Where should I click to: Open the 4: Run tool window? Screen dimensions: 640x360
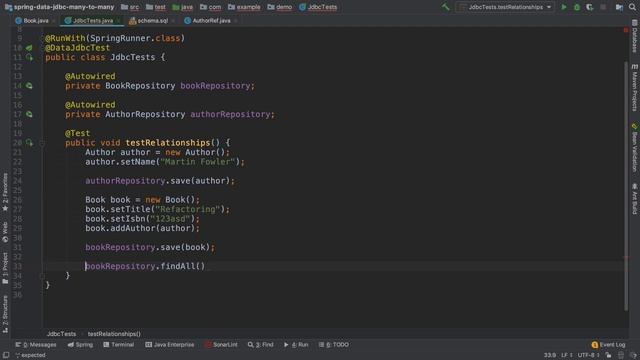(x=296, y=344)
